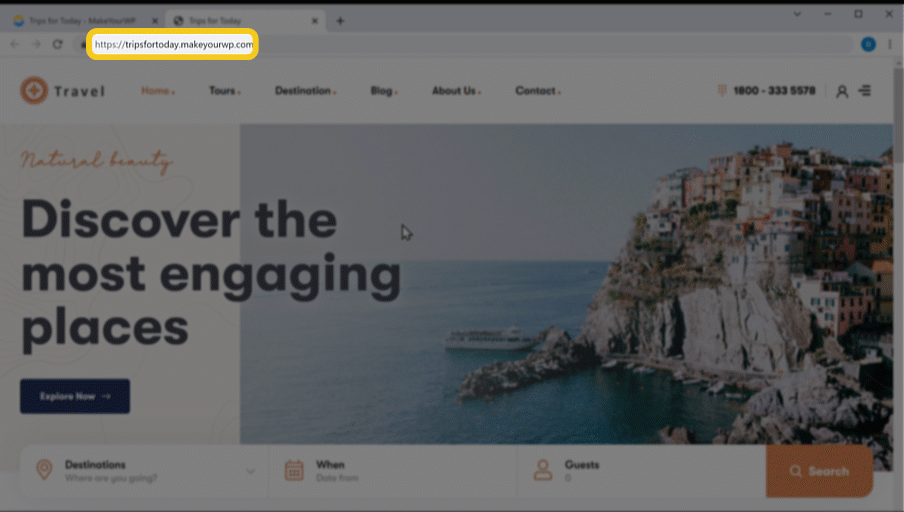Open Chrome's three-dot menu

(889, 45)
